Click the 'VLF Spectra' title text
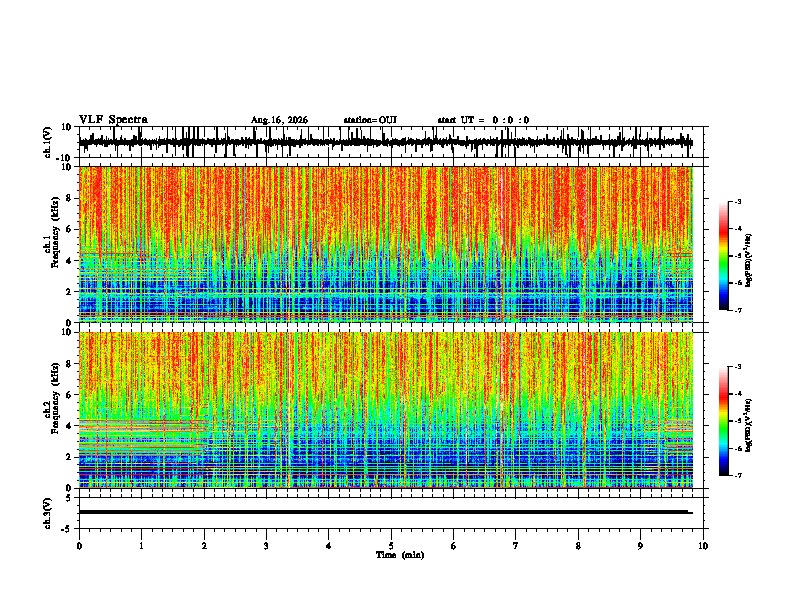The height and width of the screenshot is (612, 792). point(113,119)
